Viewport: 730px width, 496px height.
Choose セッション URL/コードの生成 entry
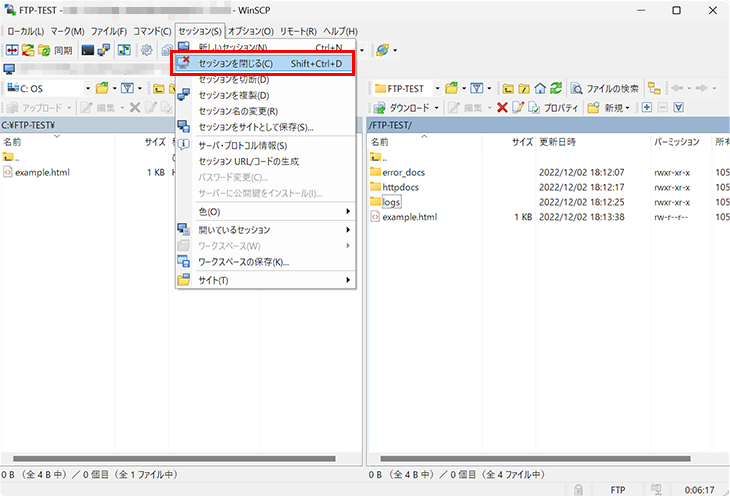click(x=265, y=162)
